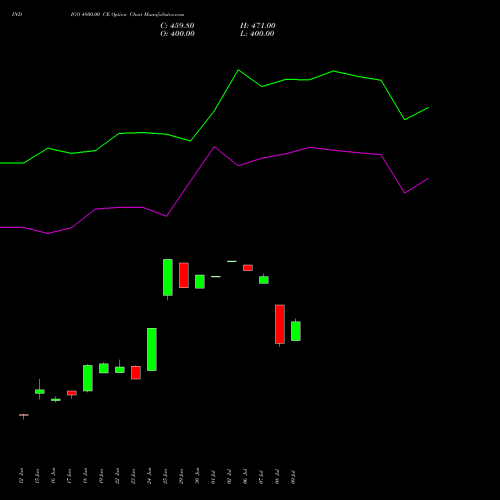The width and height of the screenshot is (500, 500).
Task: Click the small red candle above 17 Jun
Action: (72, 393)
